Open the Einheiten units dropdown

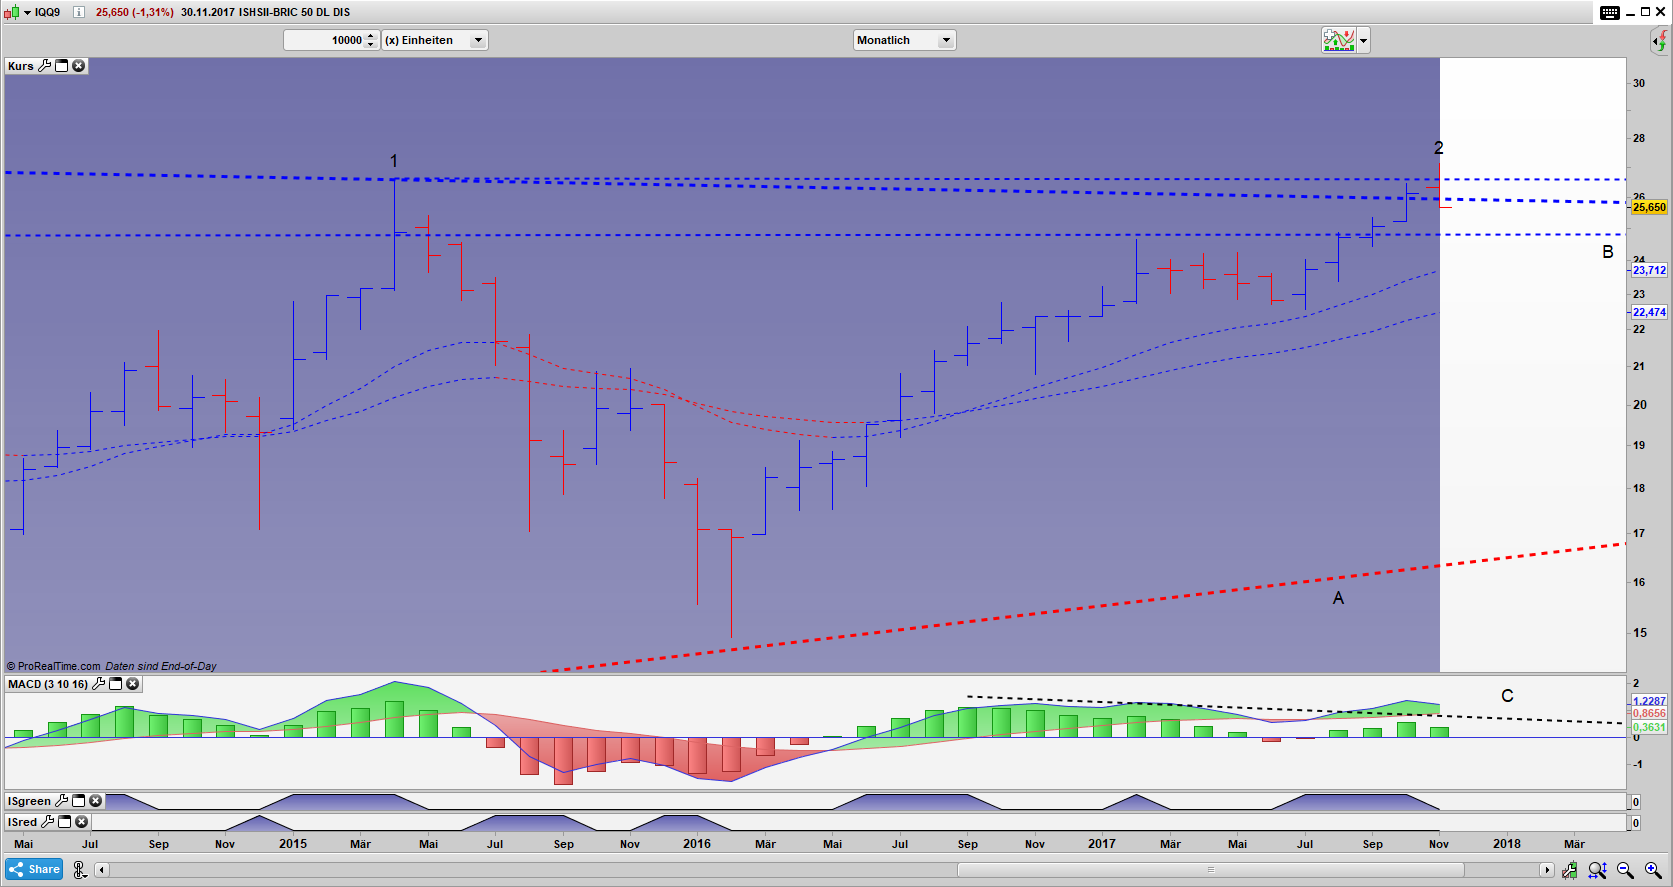pyautogui.click(x=478, y=40)
